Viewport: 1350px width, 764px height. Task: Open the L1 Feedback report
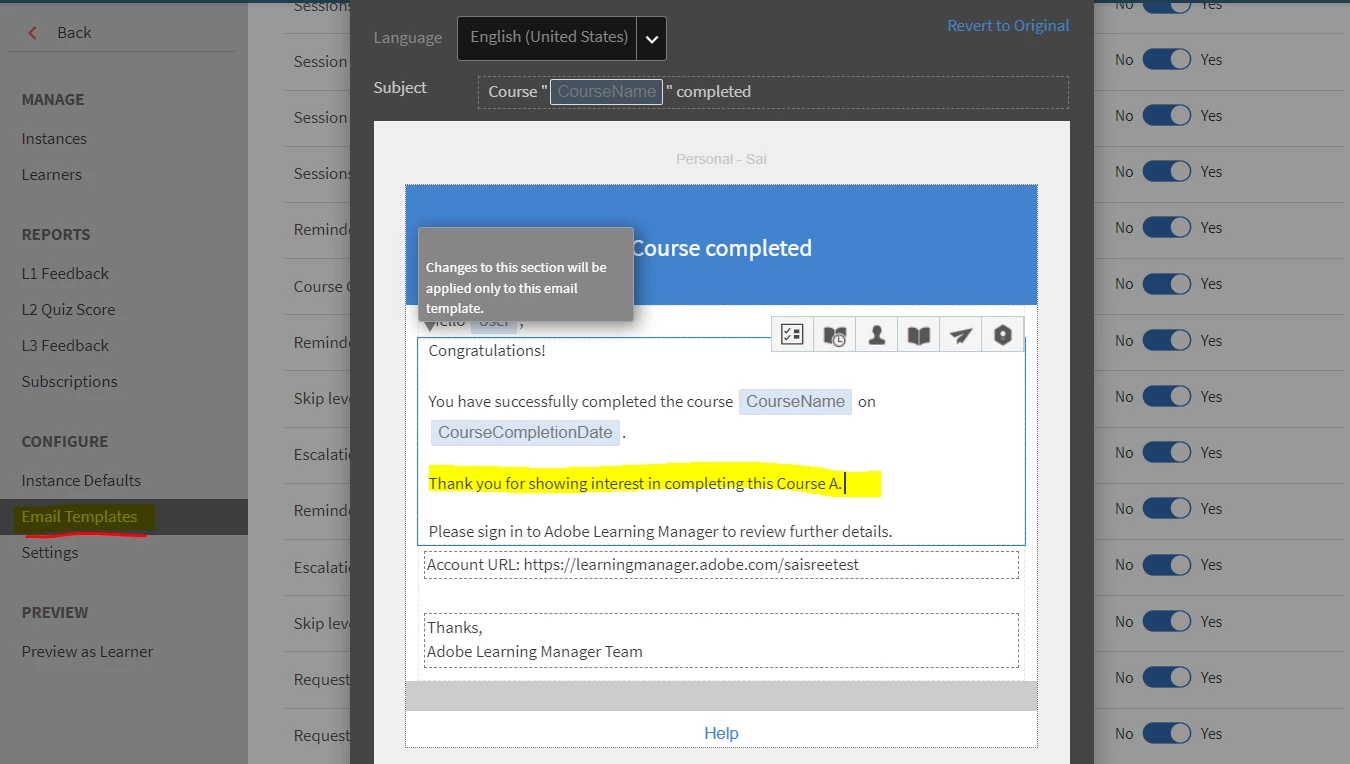click(x=65, y=274)
